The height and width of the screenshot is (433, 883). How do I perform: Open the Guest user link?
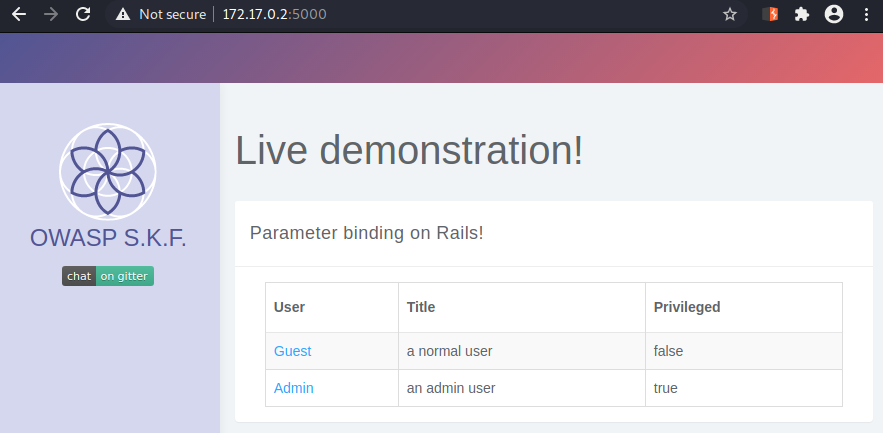[x=292, y=351]
